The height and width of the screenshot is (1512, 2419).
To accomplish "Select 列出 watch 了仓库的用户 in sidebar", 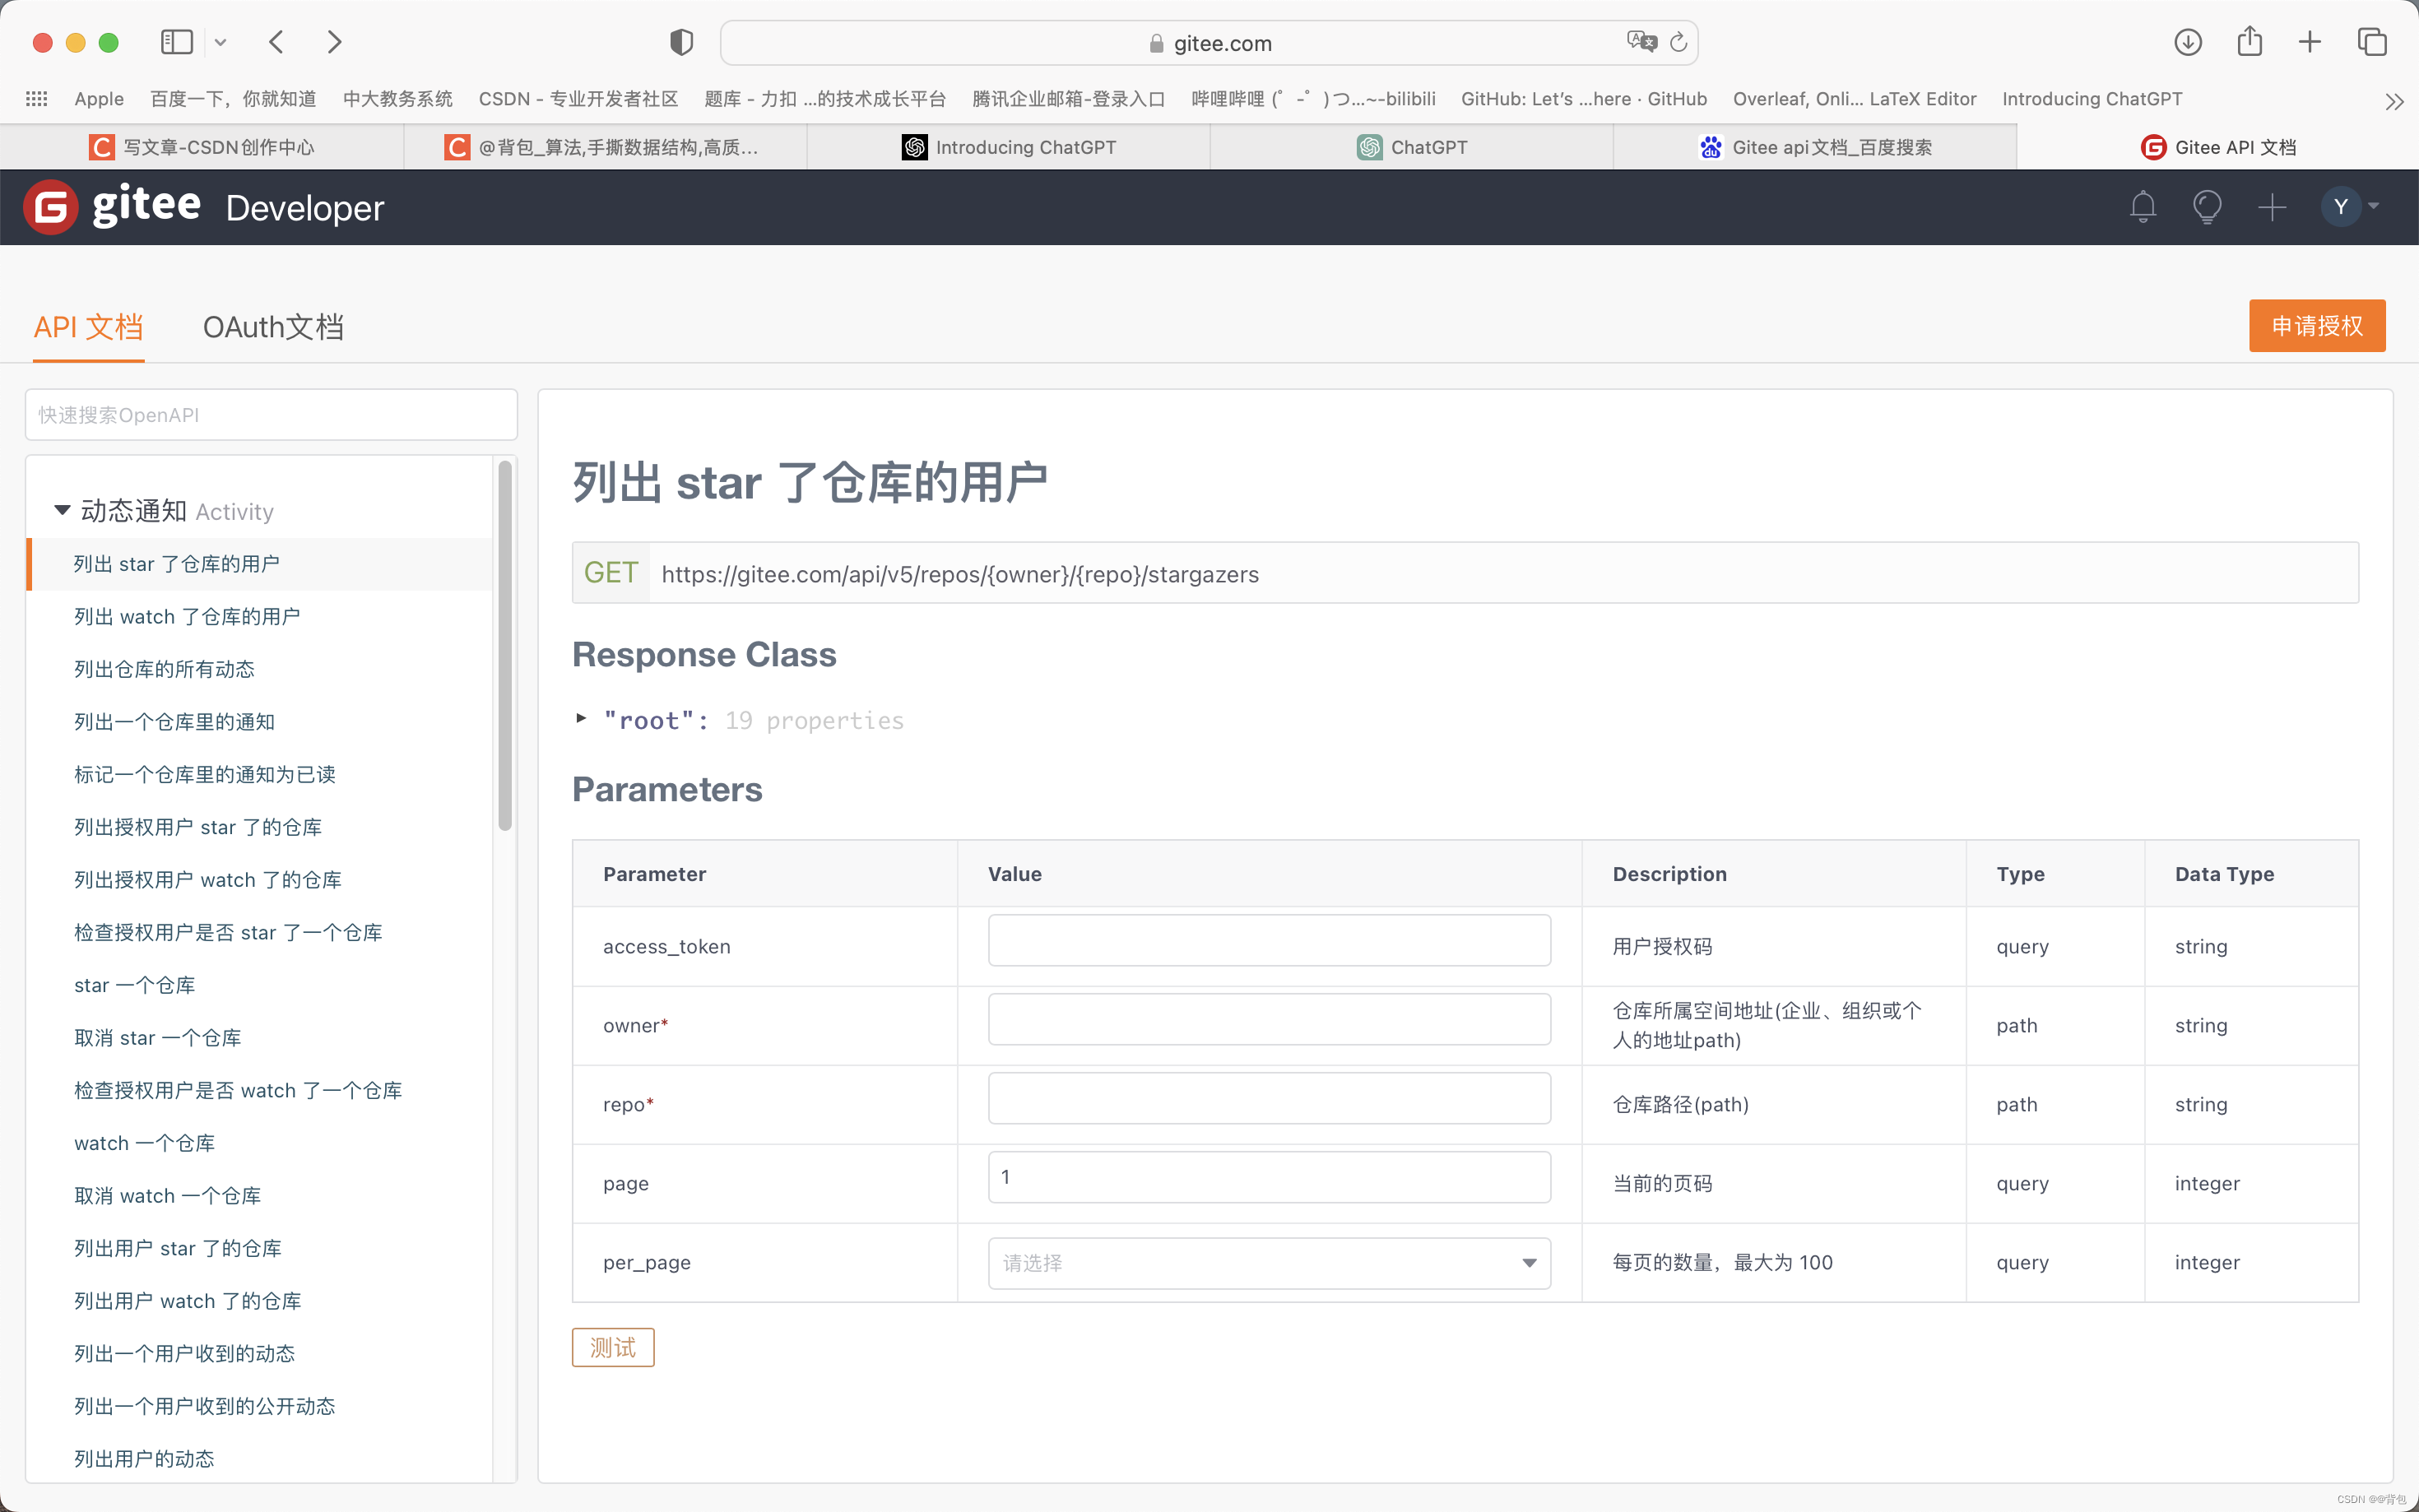I will pos(186,616).
